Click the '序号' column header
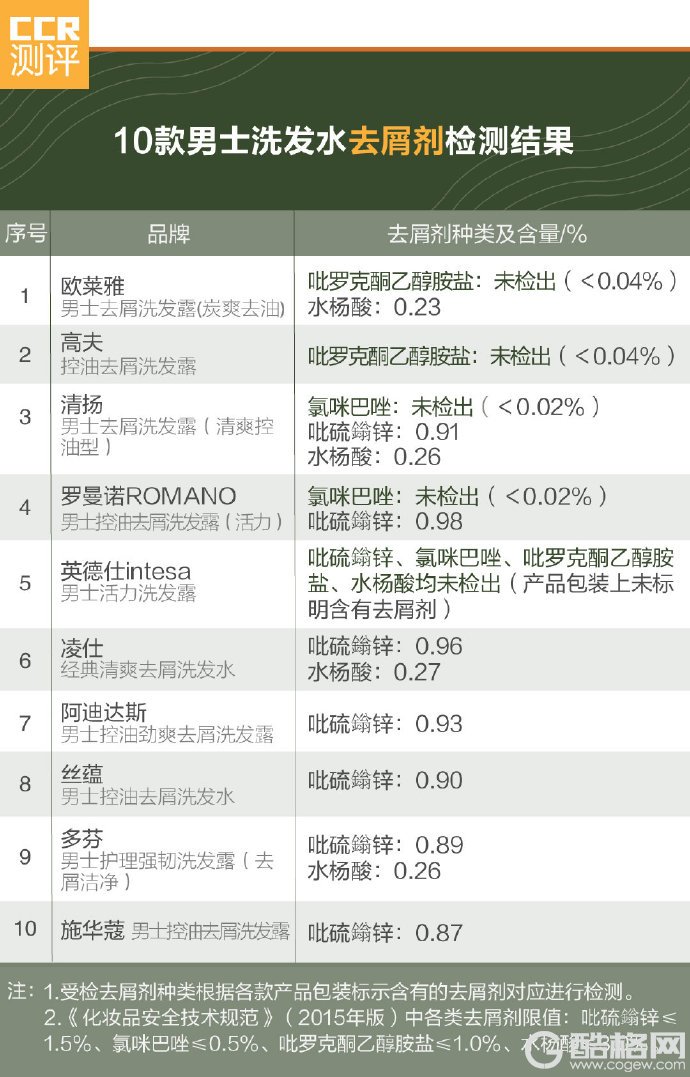Image resolution: width=690 pixels, height=1077 pixels. [25, 234]
